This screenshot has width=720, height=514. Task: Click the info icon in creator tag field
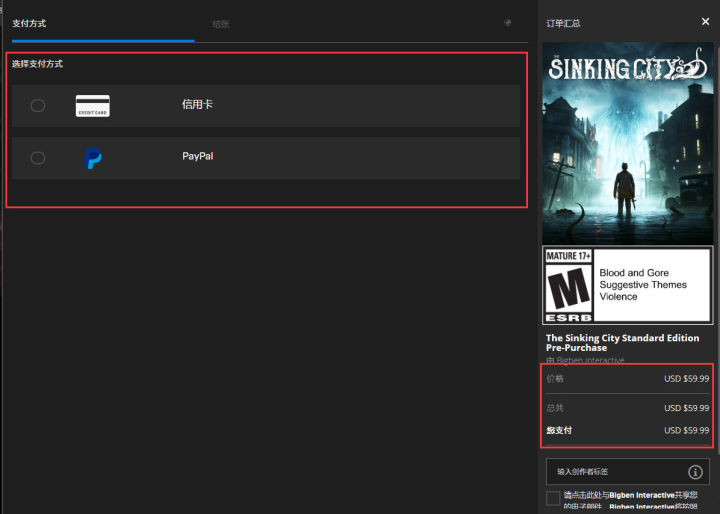click(695, 472)
